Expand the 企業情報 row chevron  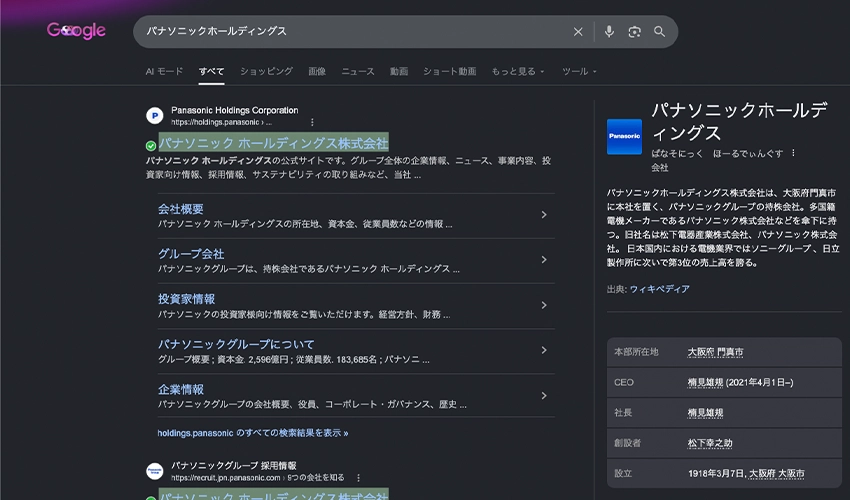[x=544, y=396]
